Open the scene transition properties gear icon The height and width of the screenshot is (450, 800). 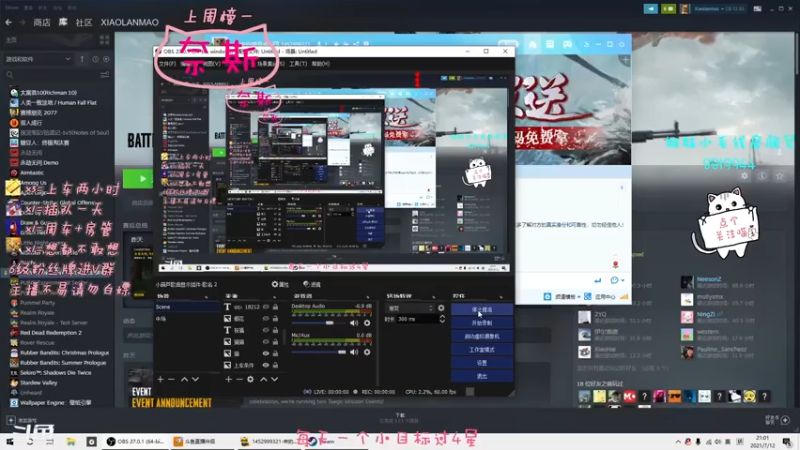click(441, 308)
